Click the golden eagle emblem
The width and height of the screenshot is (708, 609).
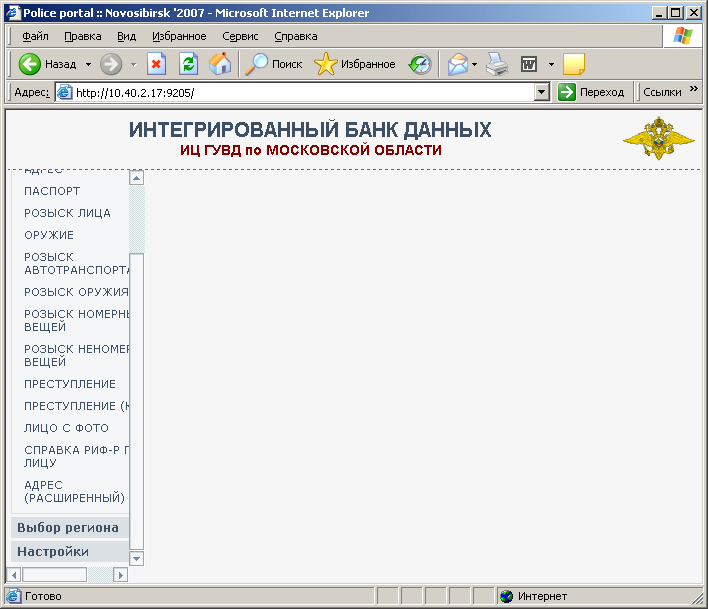point(658,138)
